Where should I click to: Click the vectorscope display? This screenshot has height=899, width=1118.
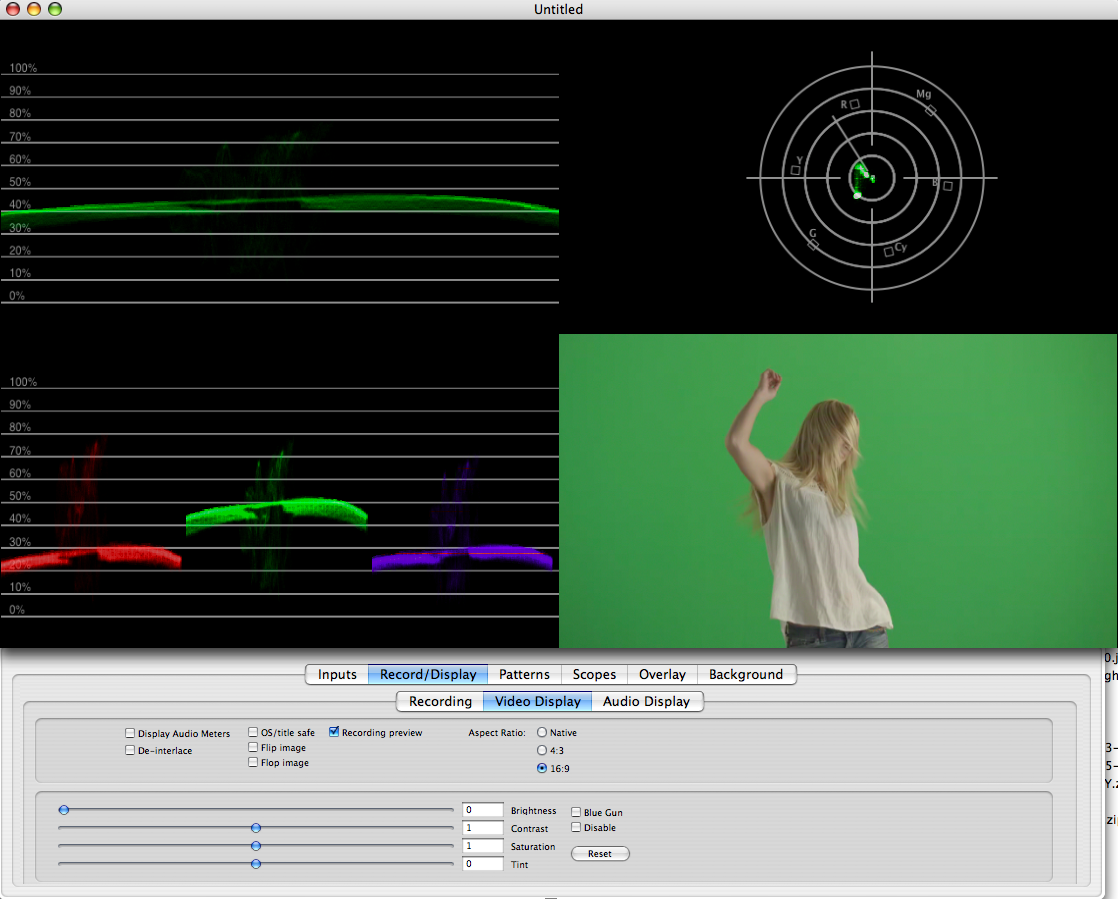871,178
